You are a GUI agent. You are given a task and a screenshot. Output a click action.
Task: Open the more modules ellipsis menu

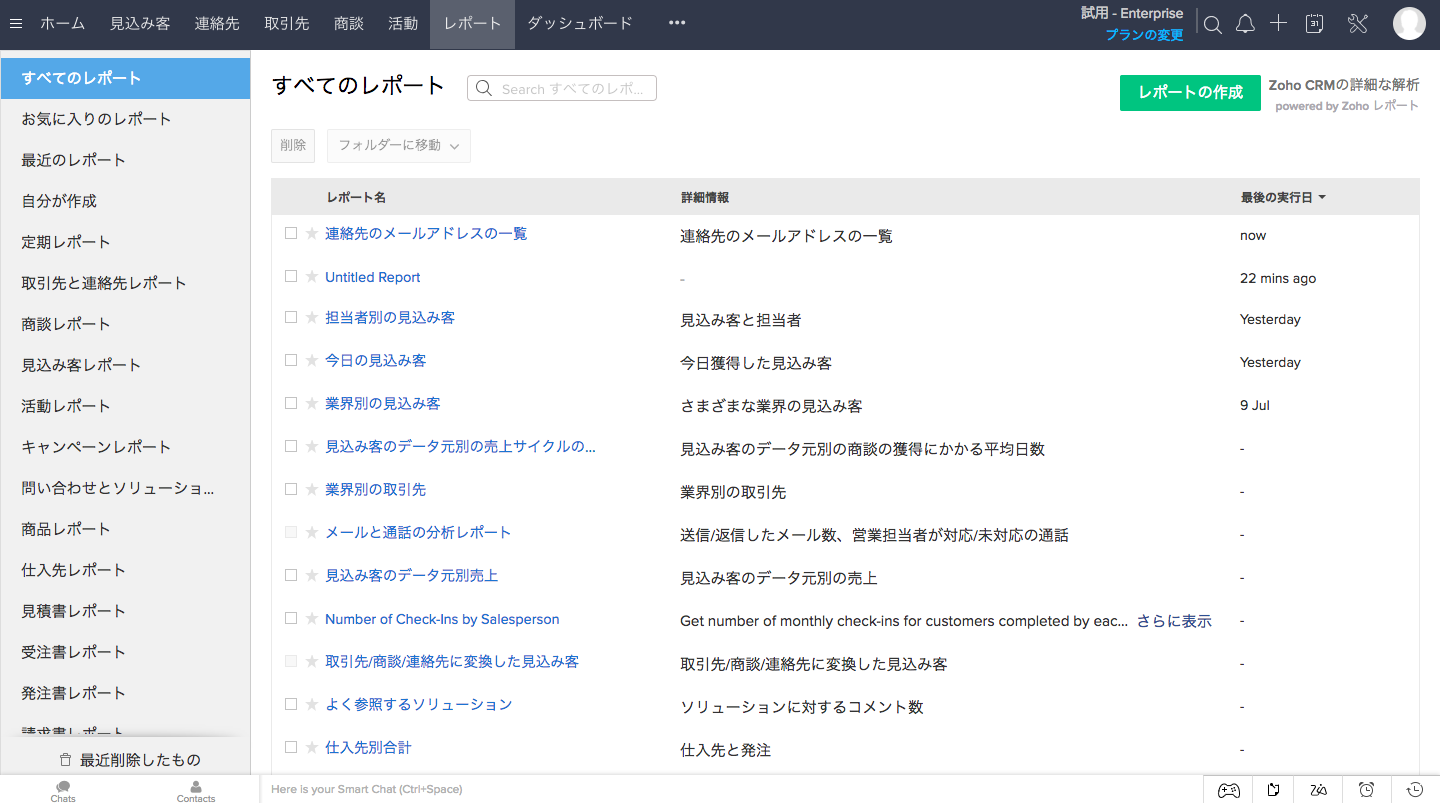(677, 23)
